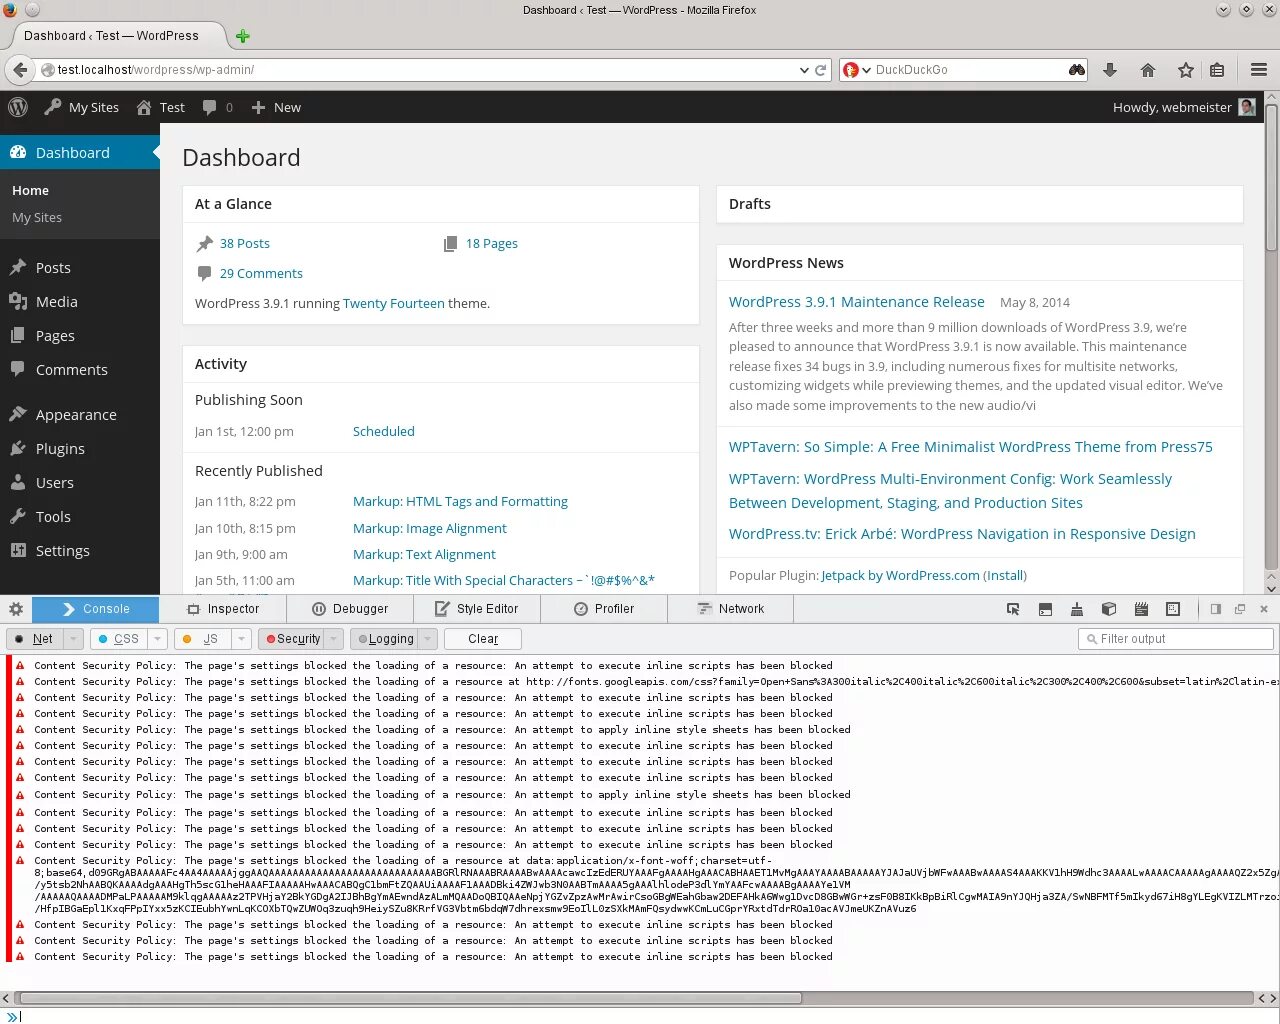Screen dimensions: 1280x1024
Task: Open the Users menu
Action: tap(55, 483)
